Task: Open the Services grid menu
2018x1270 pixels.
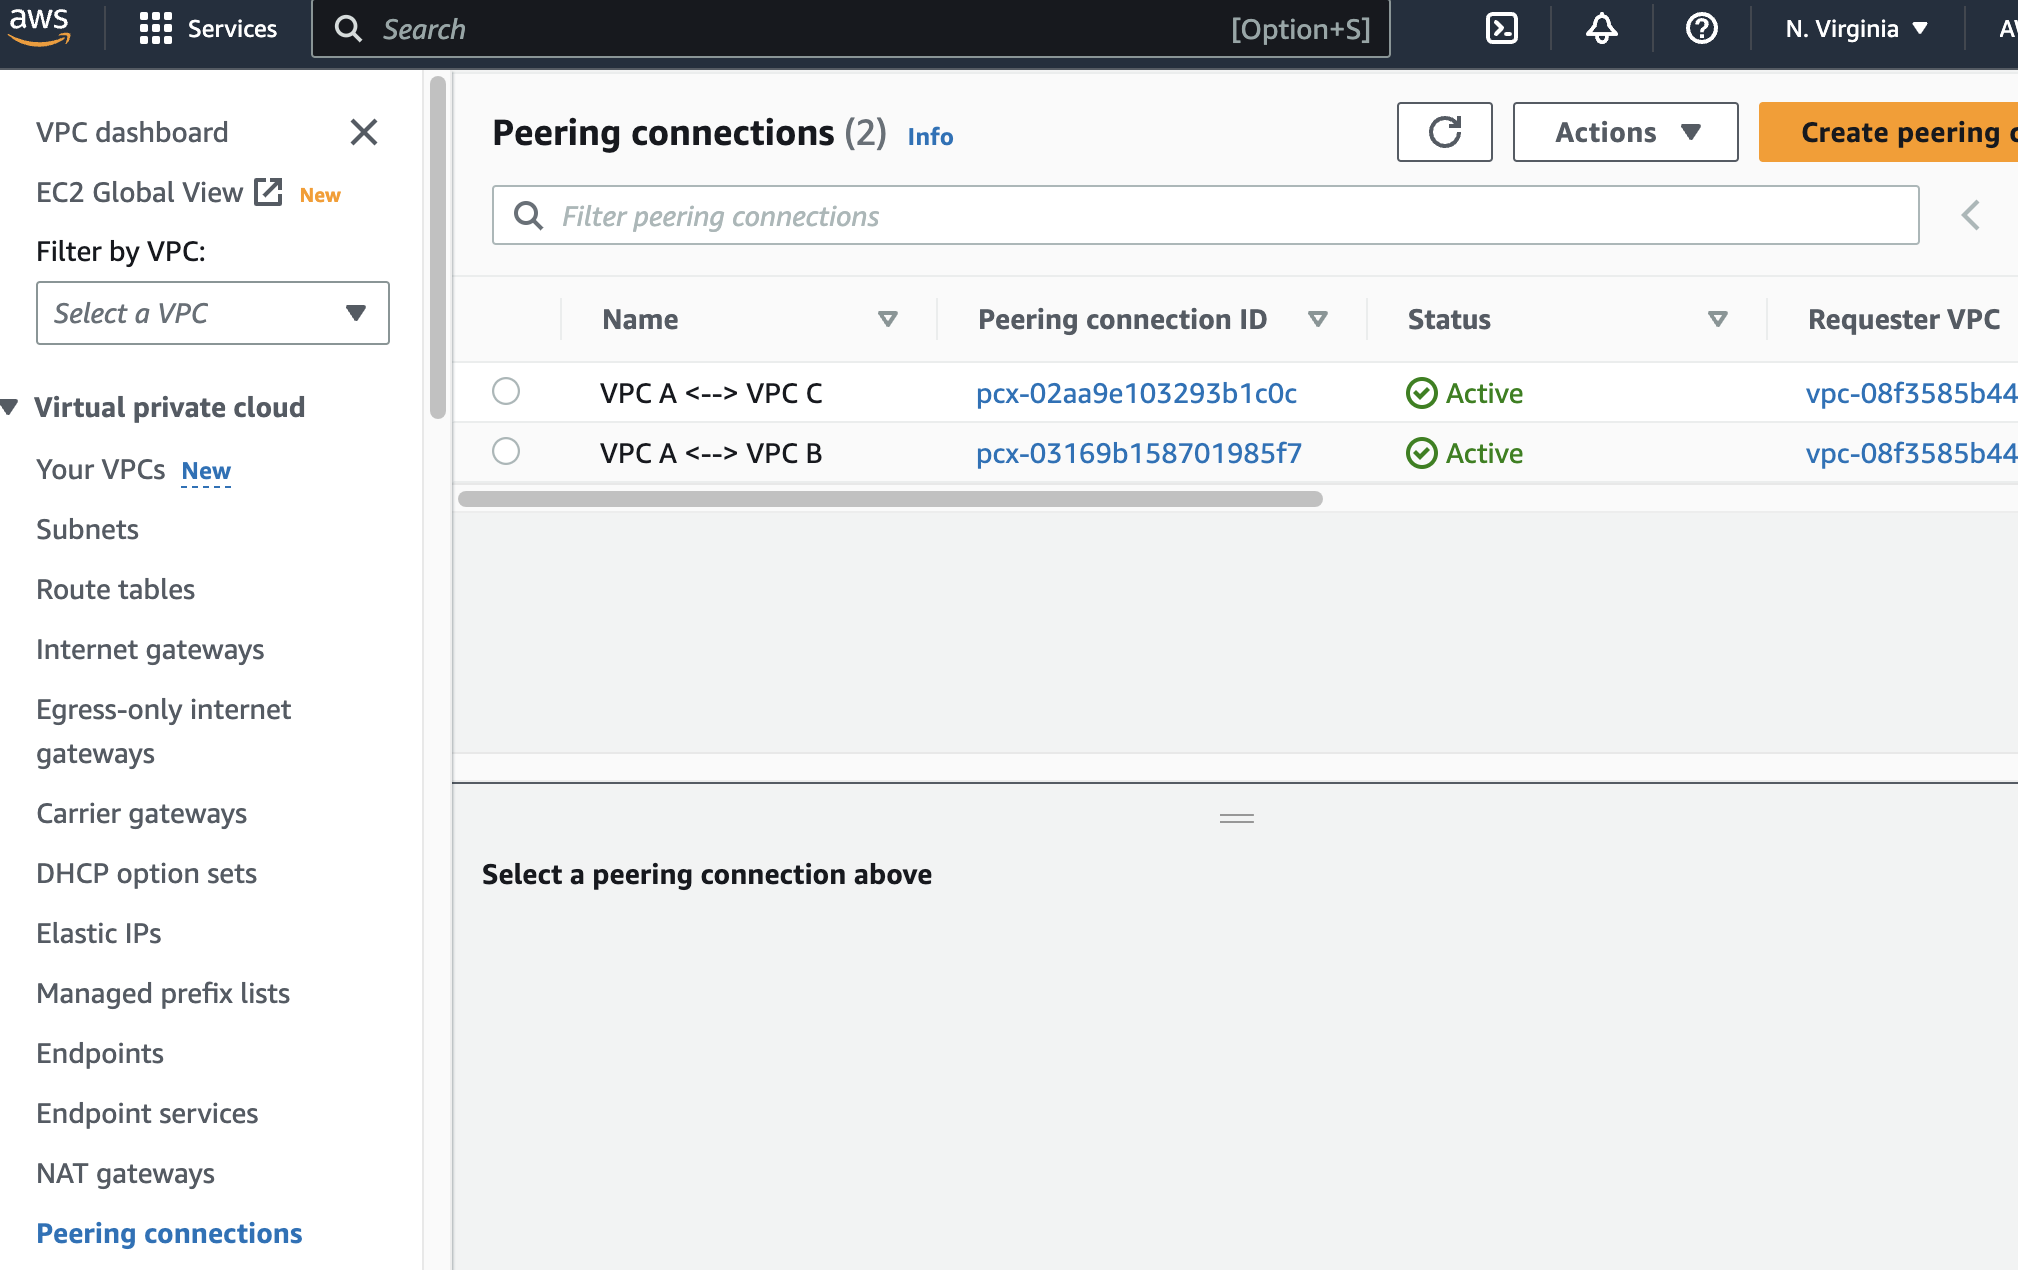Action: coord(208,28)
